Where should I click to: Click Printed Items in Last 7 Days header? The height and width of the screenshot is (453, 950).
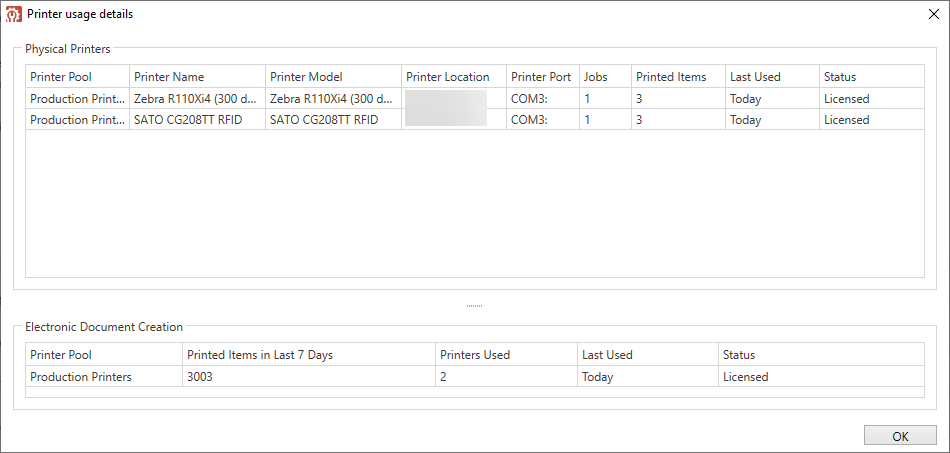click(309, 355)
